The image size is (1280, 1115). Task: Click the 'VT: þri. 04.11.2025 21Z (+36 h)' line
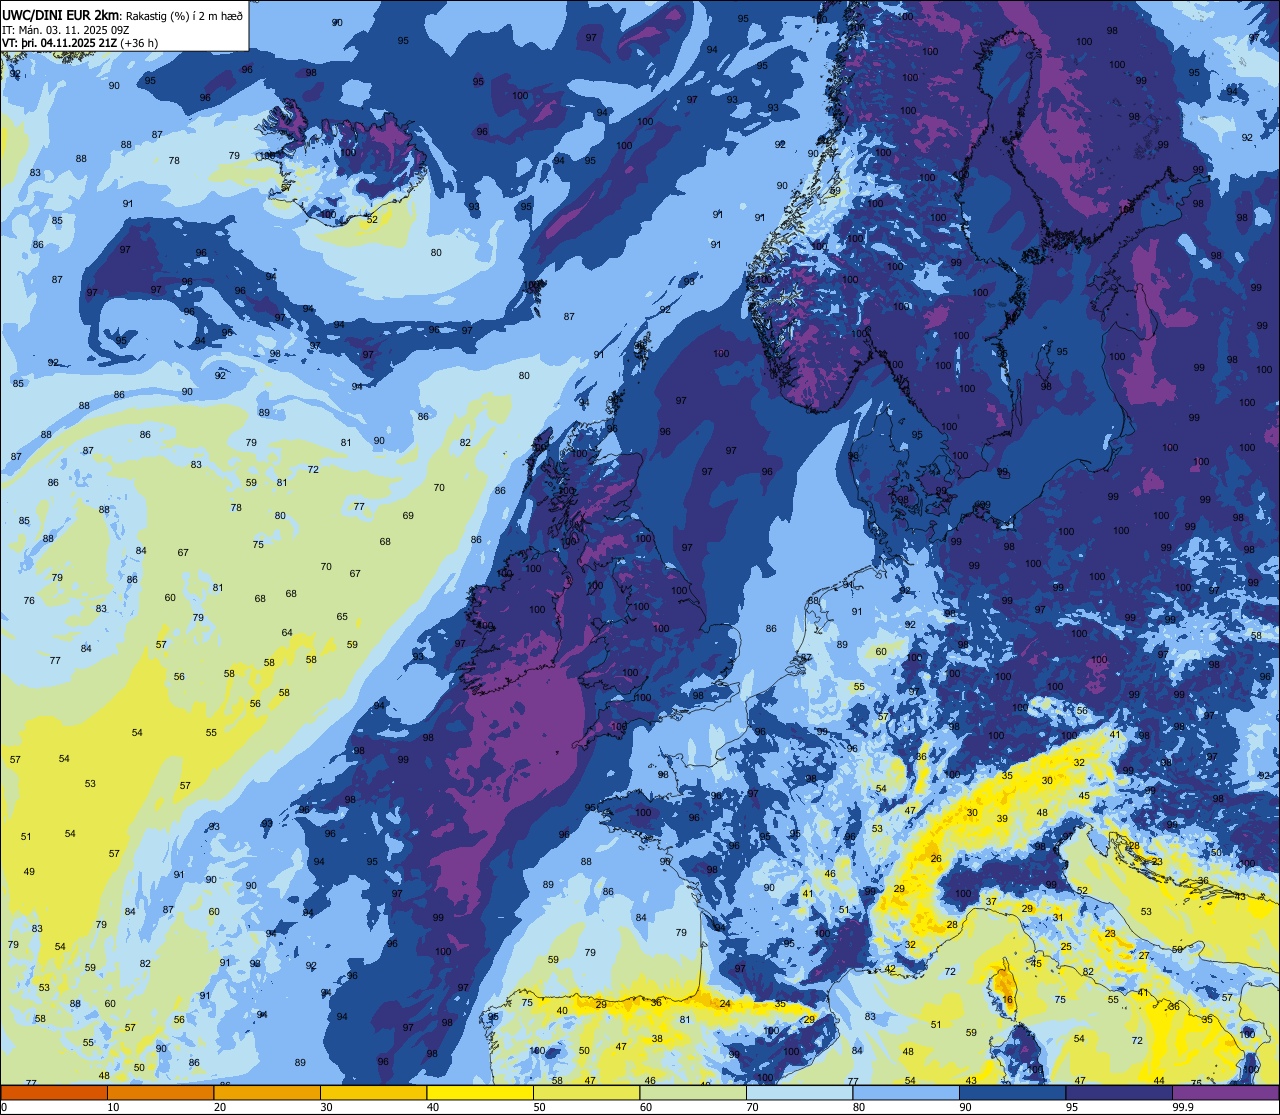(80, 43)
